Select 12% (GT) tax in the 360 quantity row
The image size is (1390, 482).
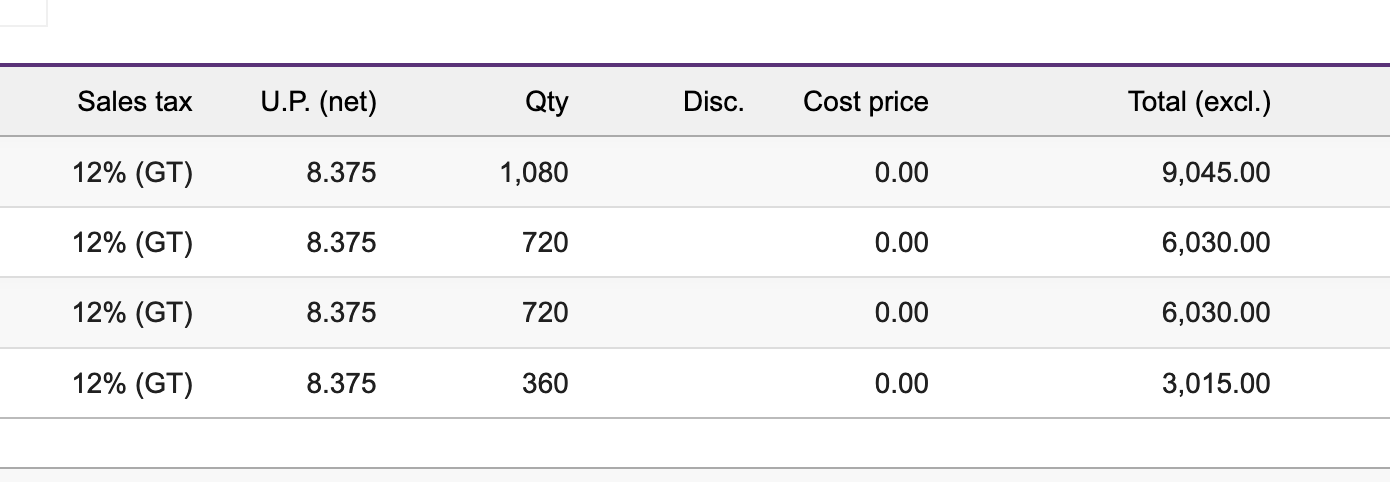click(x=132, y=383)
